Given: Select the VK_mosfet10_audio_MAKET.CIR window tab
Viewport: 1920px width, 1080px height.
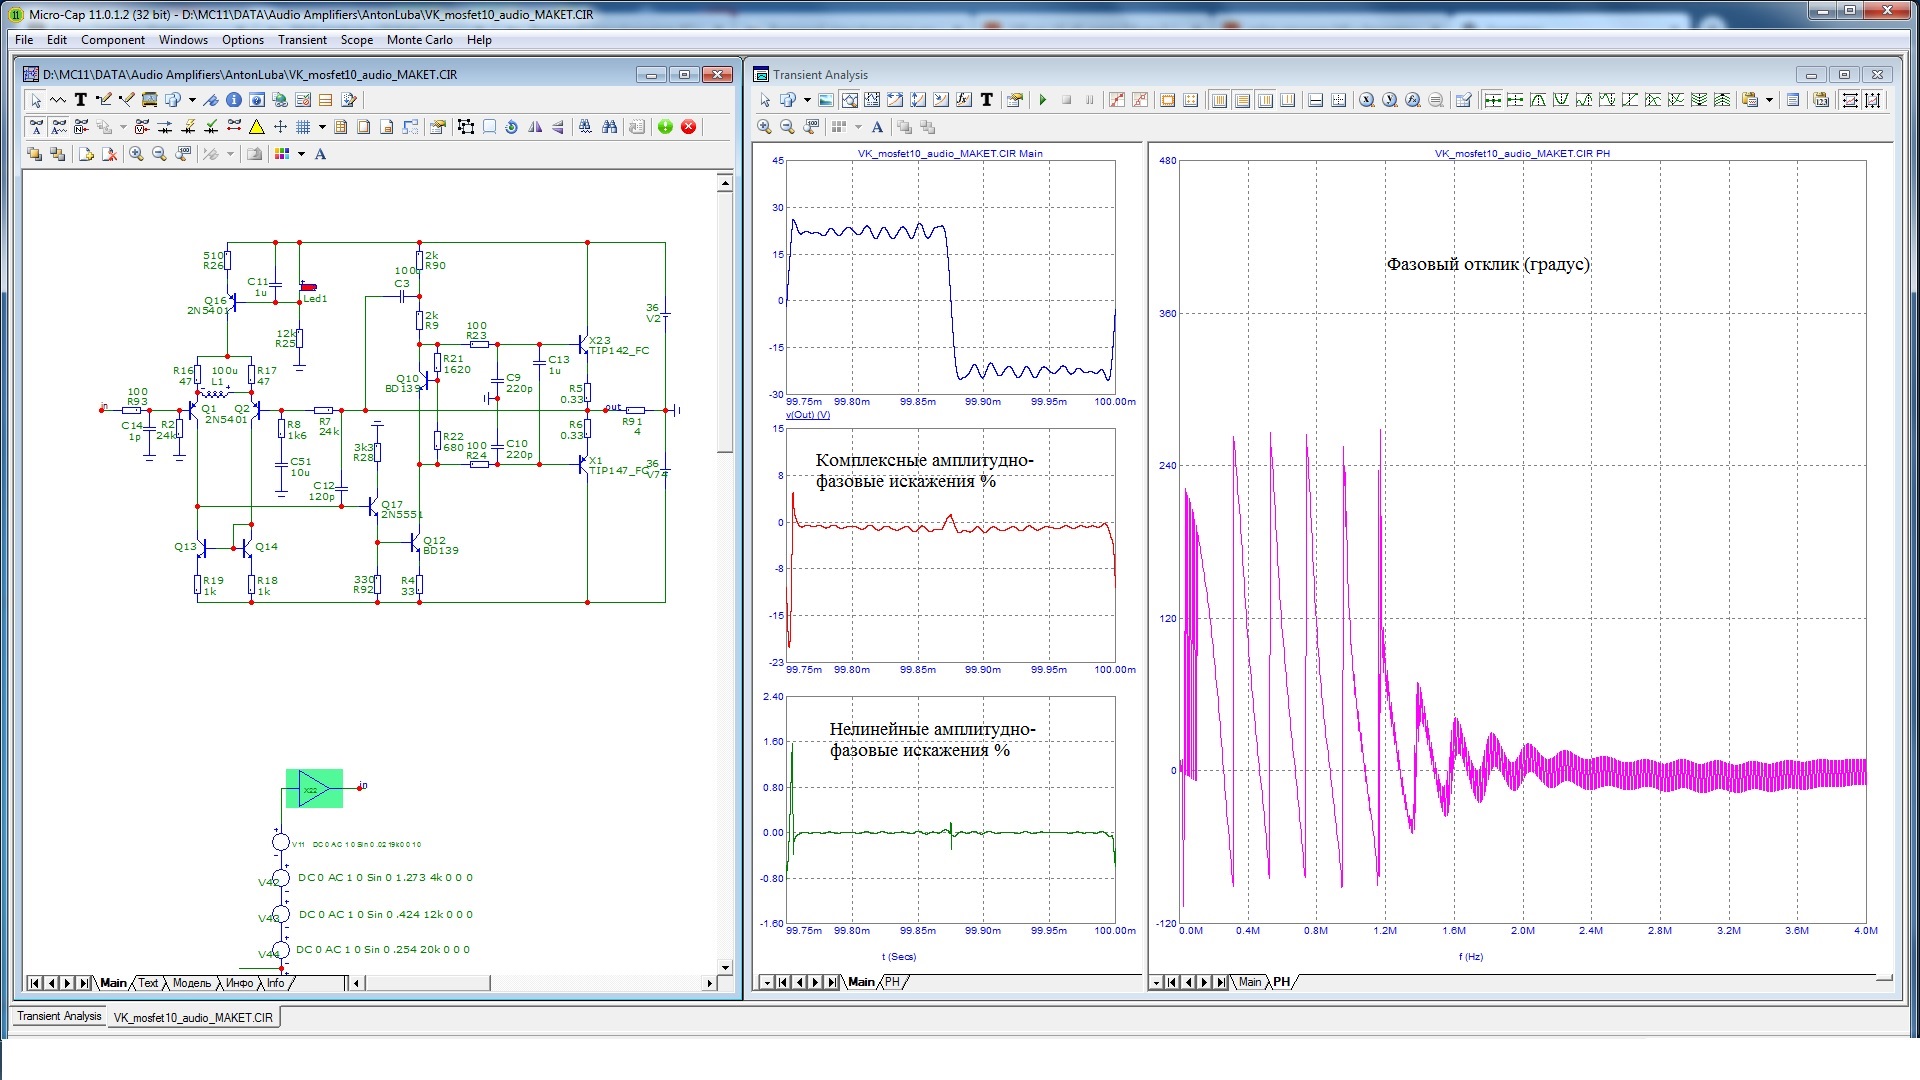Looking at the screenshot, I should pyautogui.click(x=193, y=1017).
